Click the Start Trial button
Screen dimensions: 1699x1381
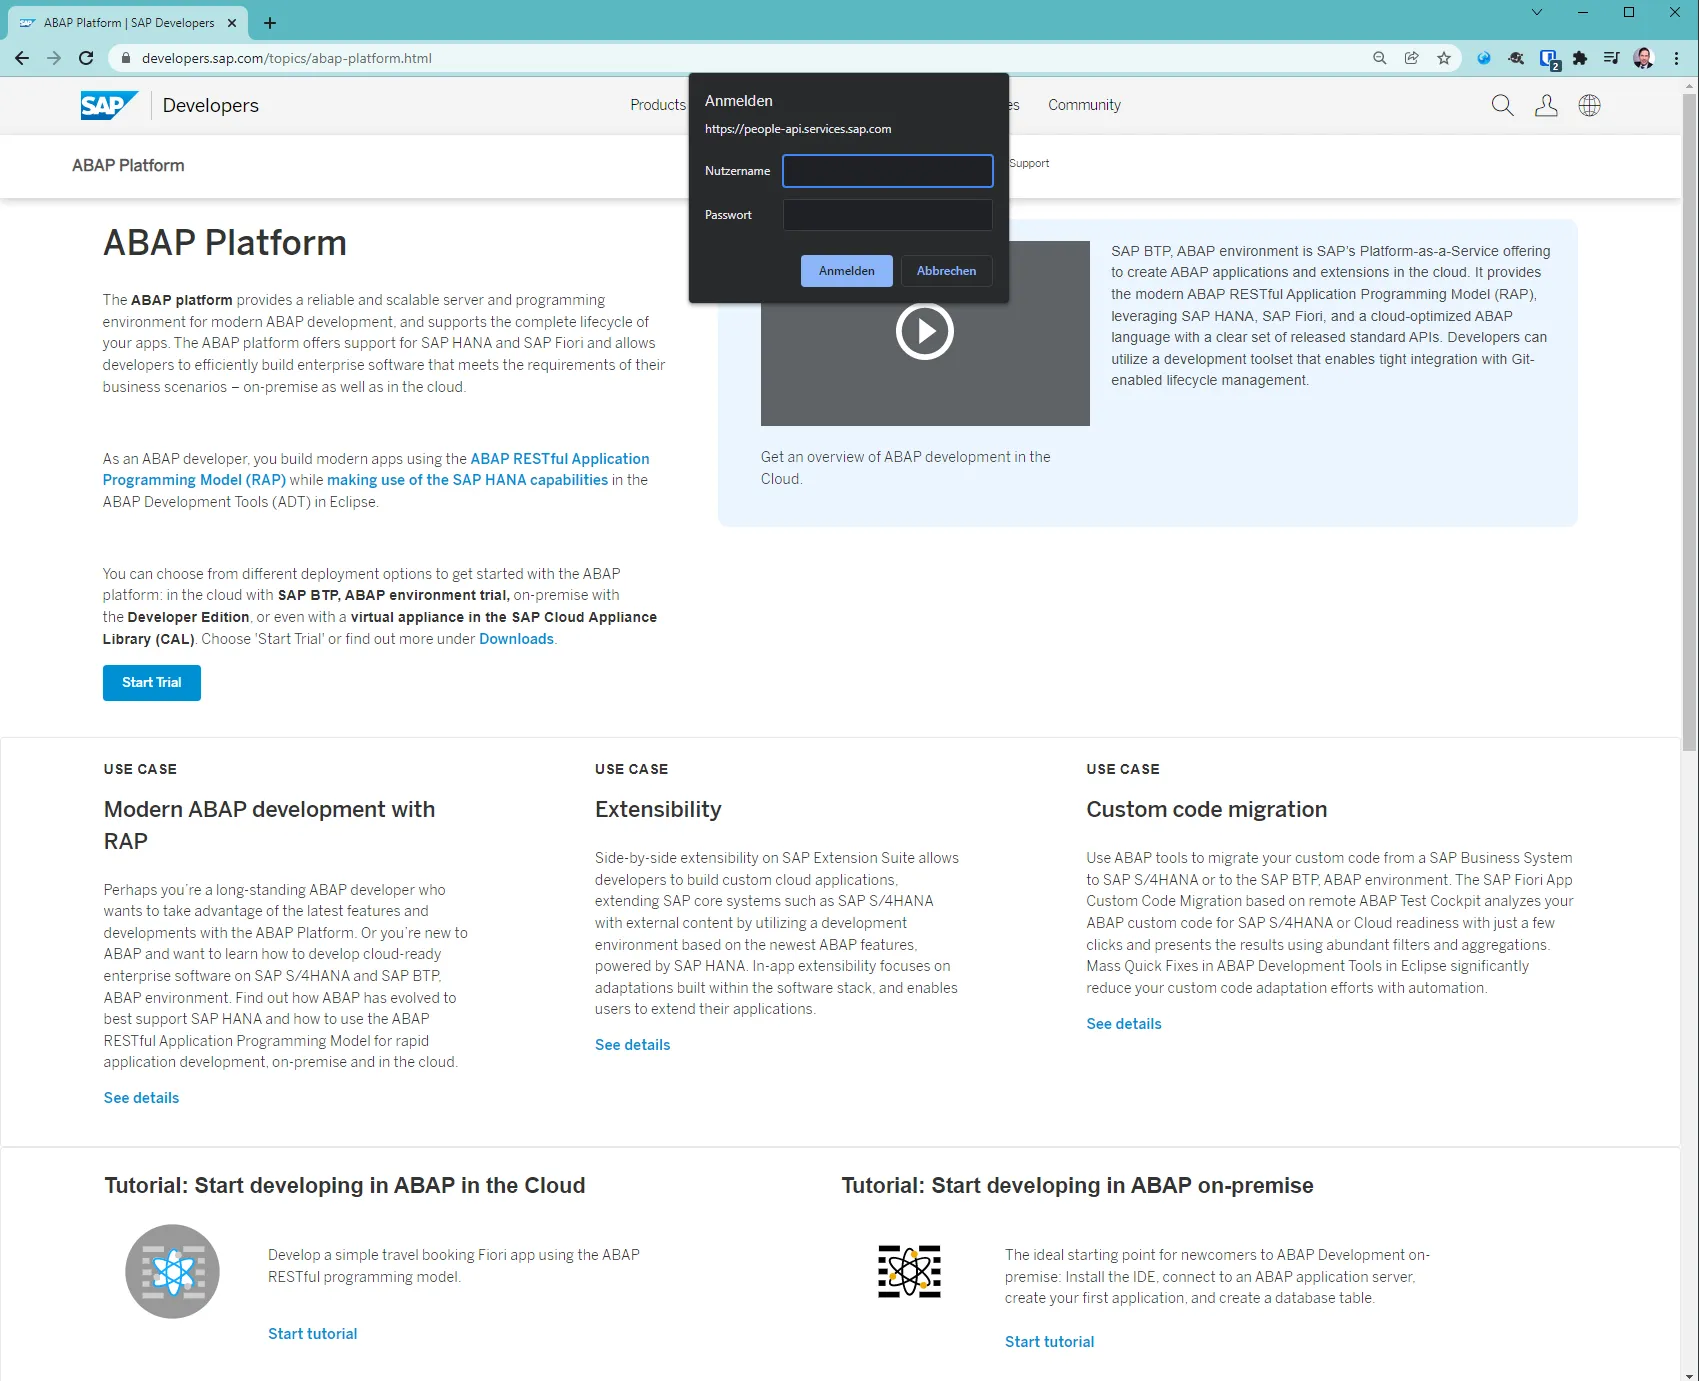152,683
